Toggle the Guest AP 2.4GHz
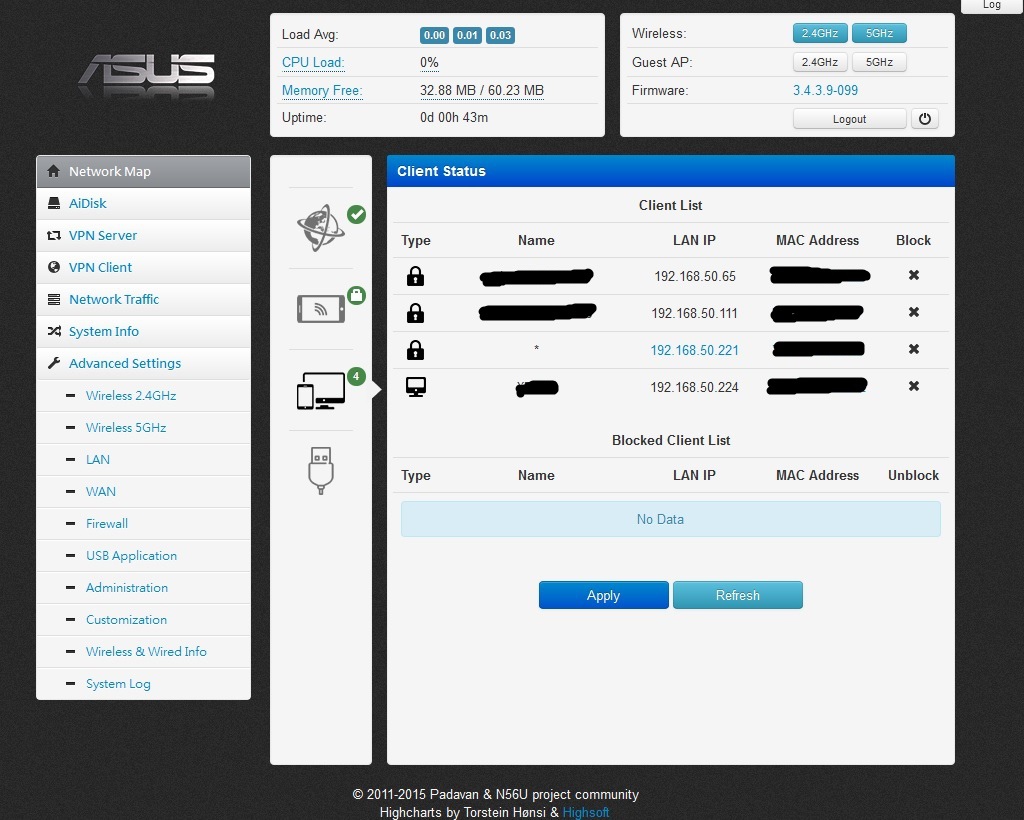The height and width of the screenshot is (820, 1024). point(820,62)
